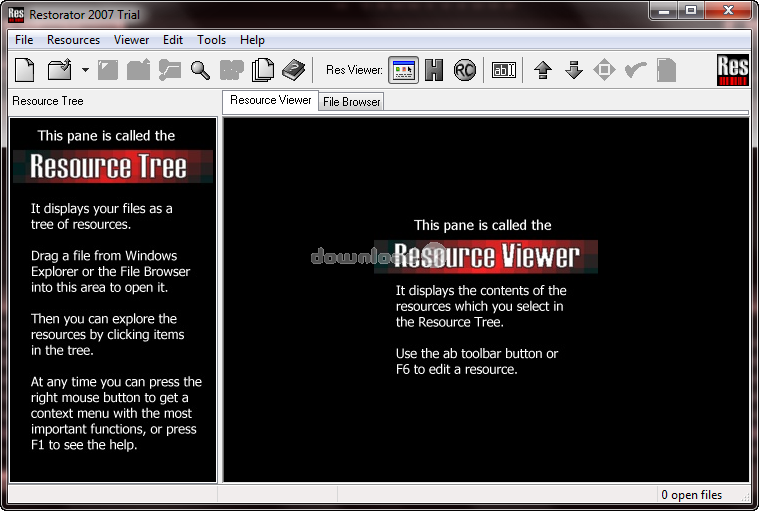This screenshot has width=759, height=511.
Task: Click the magnifying glass Find icon
Action: tap(200, 70)
